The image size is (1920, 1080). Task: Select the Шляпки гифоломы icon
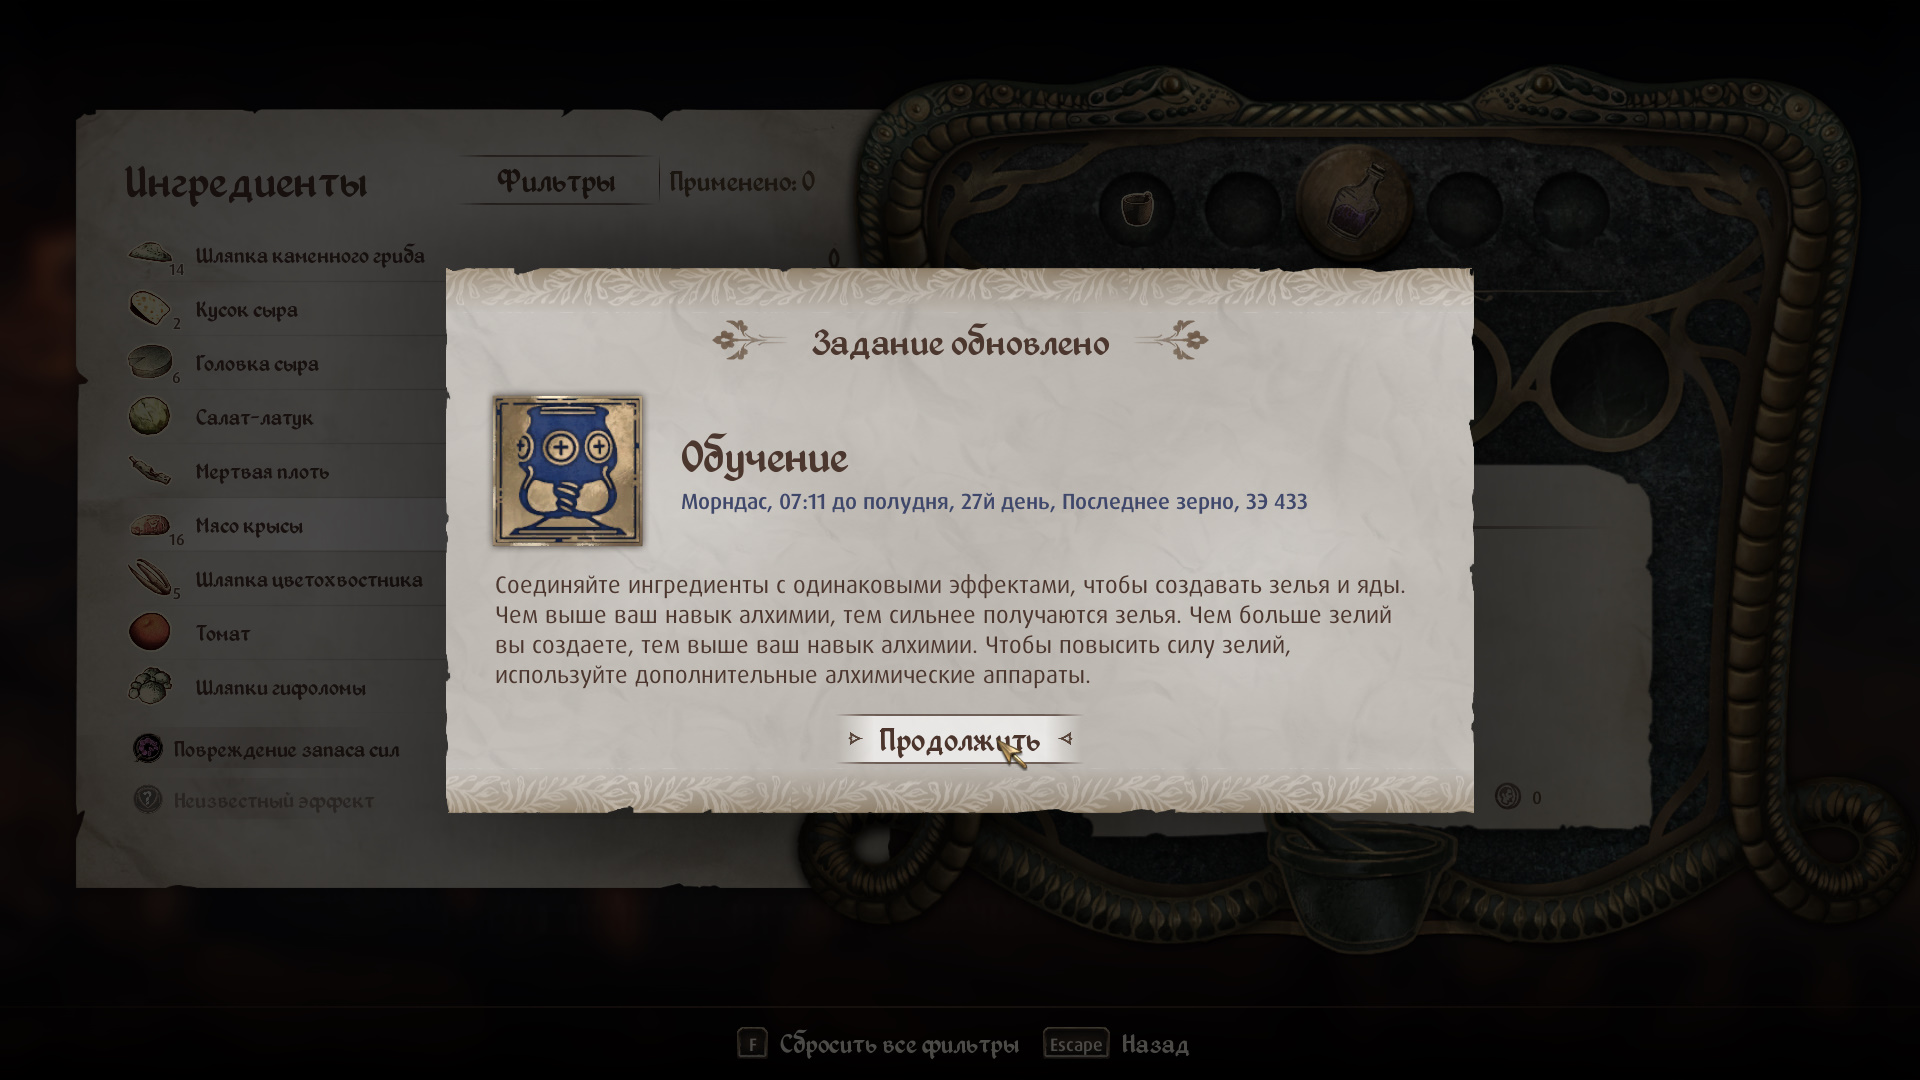coord(150,687)
